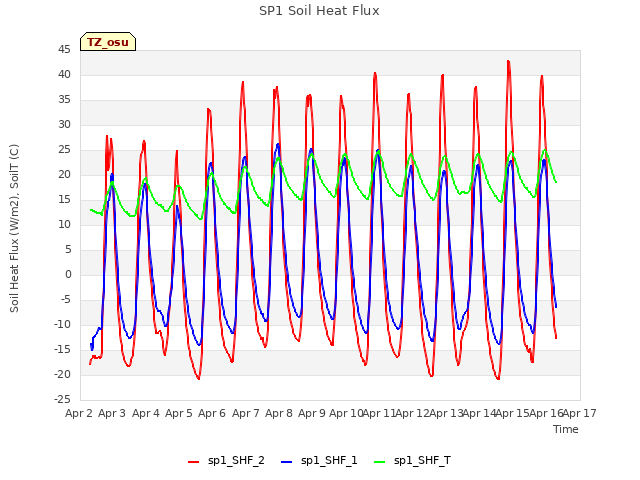Click the -15 y-axis tick label
This screenshot has height=480, width=640.
(62, 350)
